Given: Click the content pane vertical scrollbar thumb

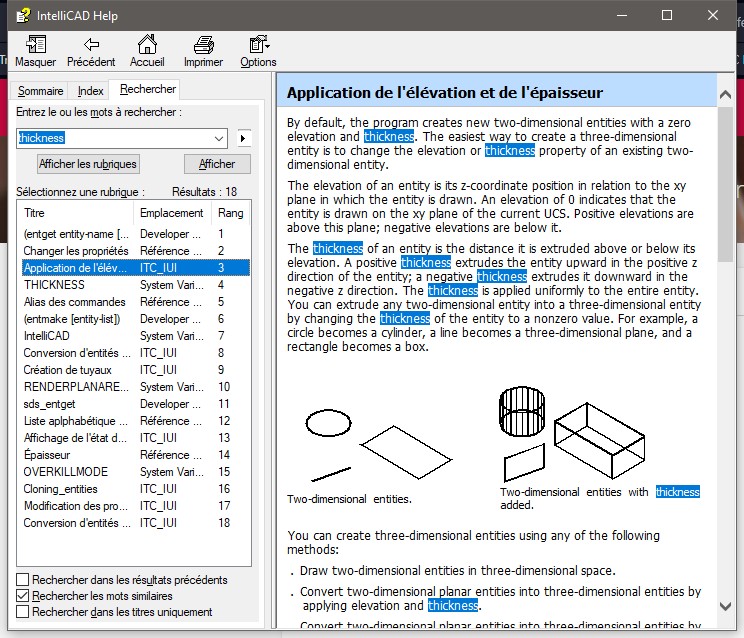Looking at the screenshot, I should click(725, 184).
